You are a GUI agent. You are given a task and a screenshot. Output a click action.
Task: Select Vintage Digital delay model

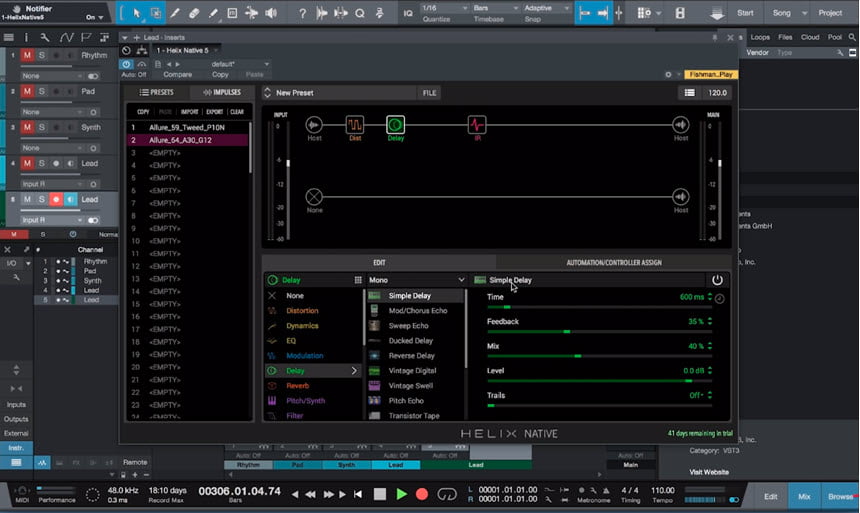(x=412, y=371)
